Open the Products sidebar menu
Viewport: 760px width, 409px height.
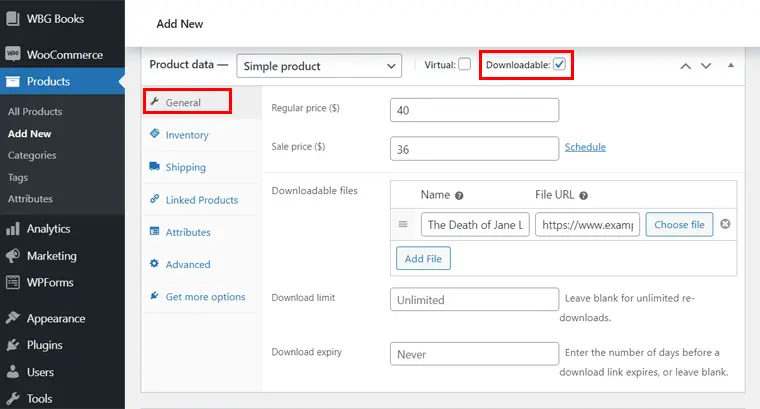(62, 81)
